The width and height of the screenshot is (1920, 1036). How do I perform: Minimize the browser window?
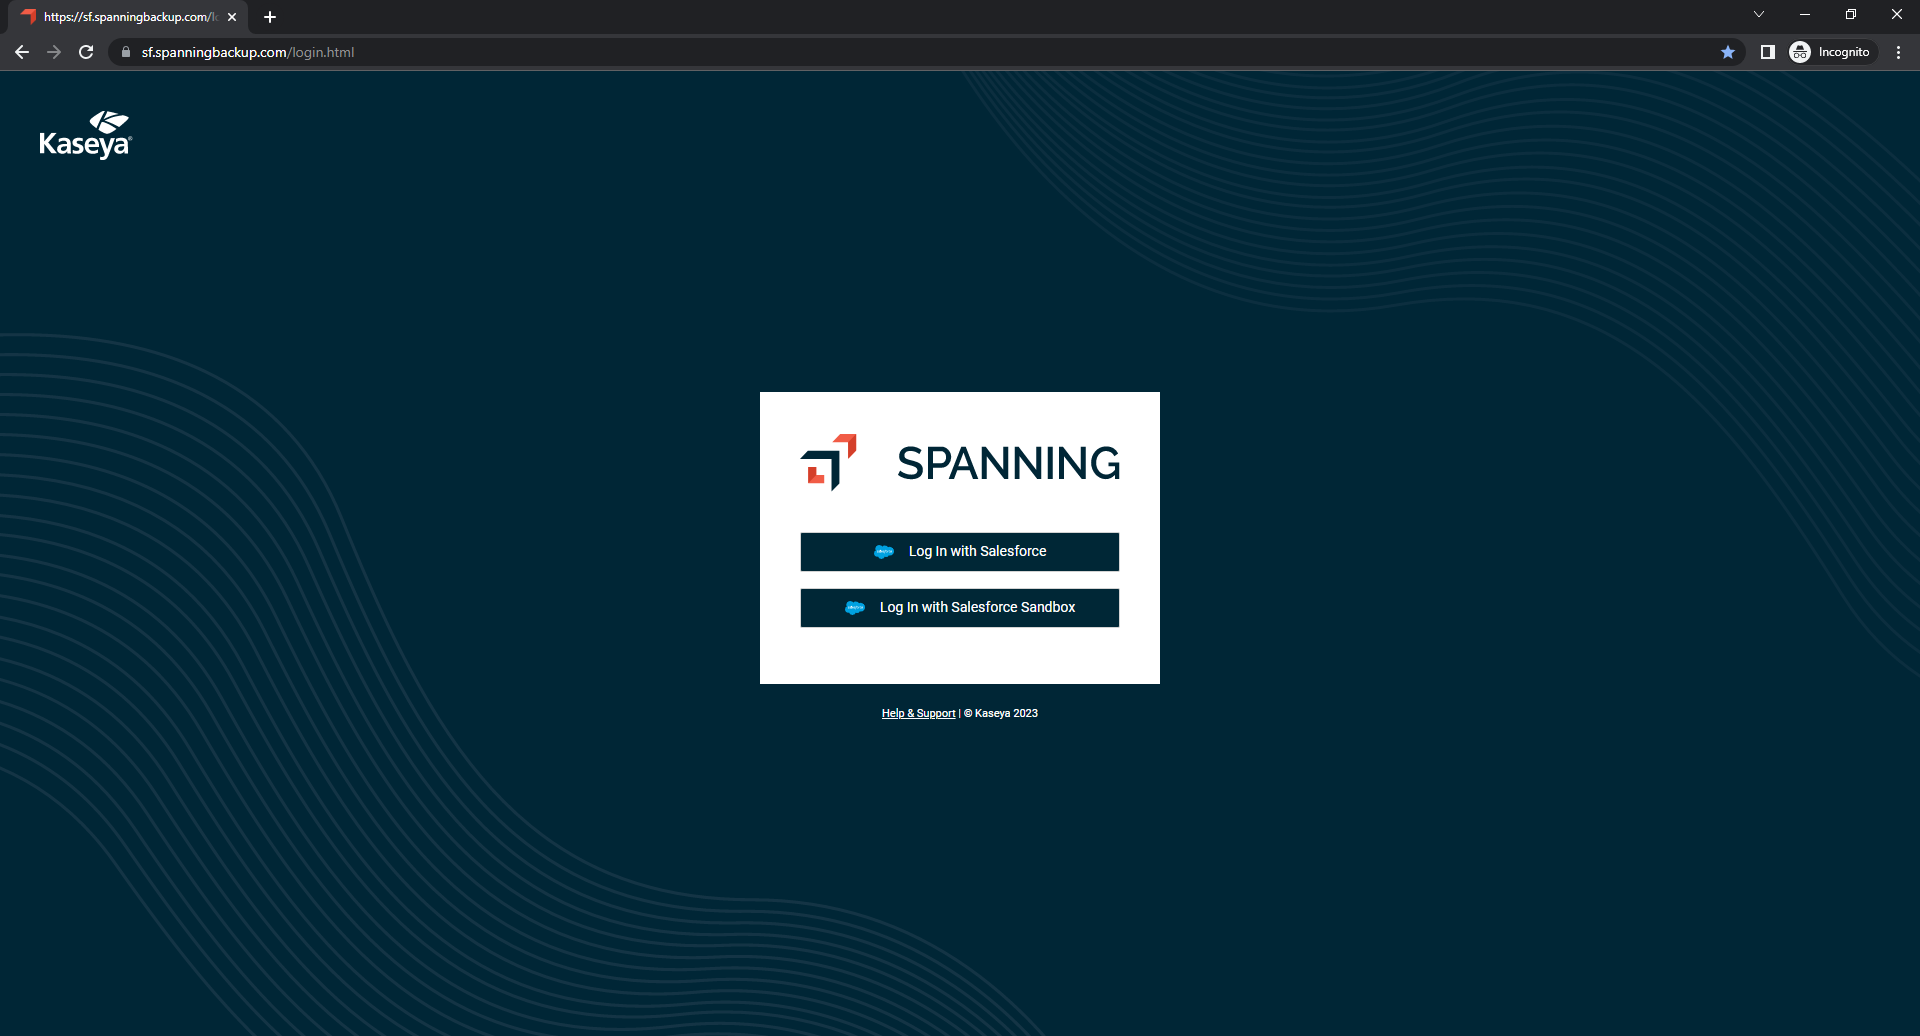pyautogui.click(x=1805, y=14)
